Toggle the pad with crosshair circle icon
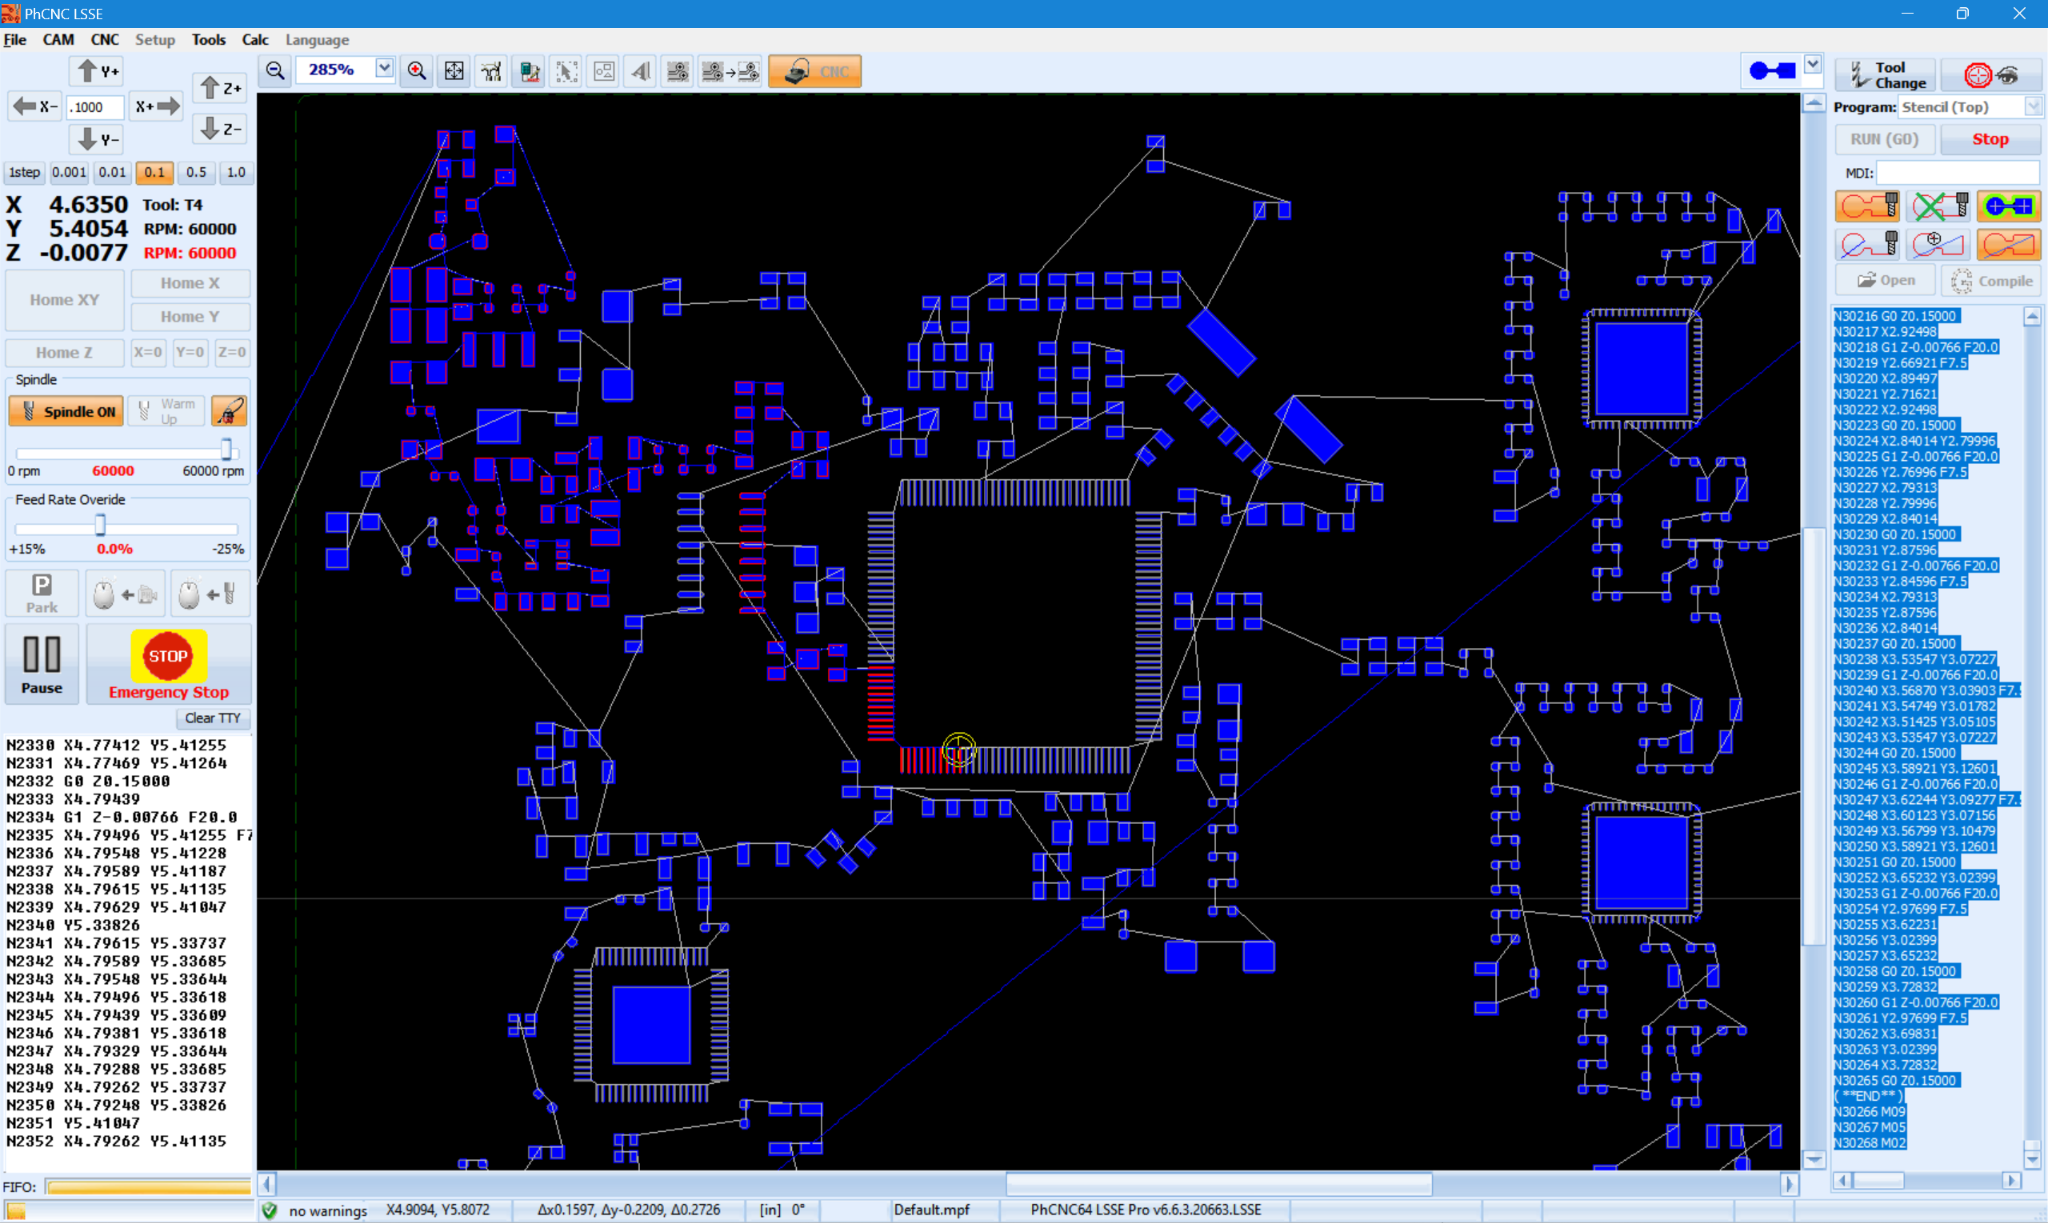 click(1938, 244)
